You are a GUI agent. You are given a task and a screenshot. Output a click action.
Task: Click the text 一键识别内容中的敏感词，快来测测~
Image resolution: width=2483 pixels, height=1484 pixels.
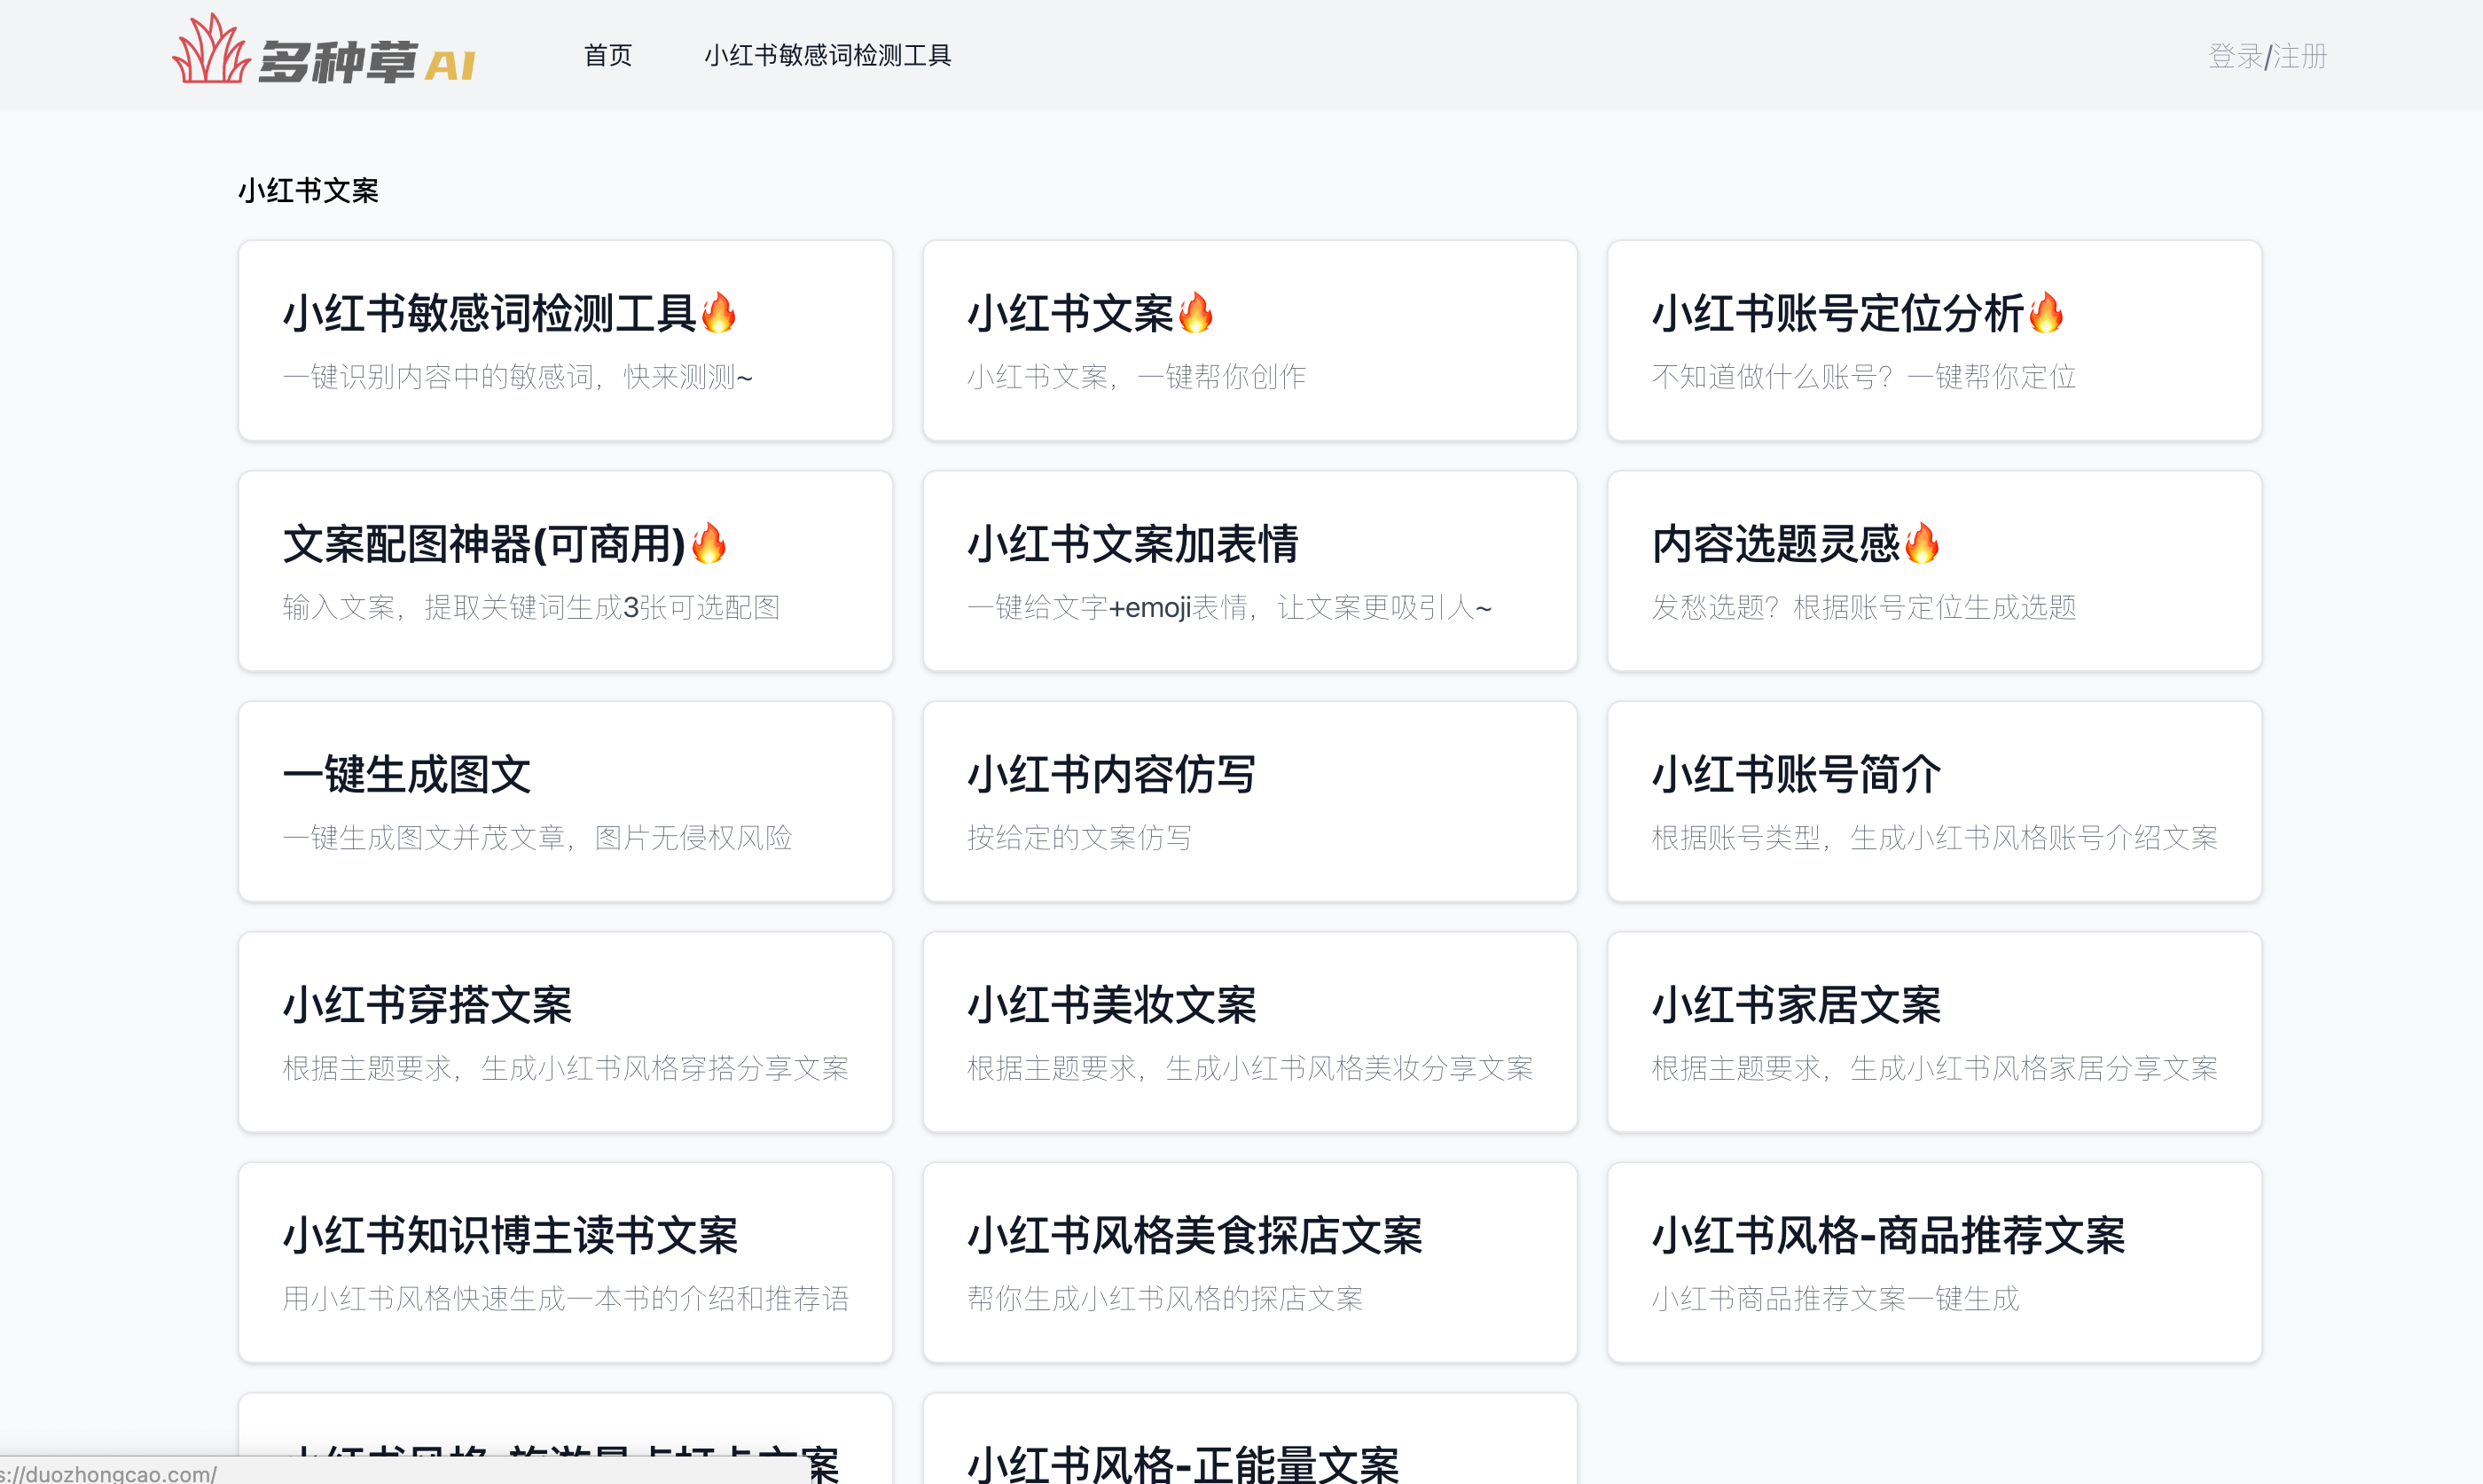(x=517, y=377)
